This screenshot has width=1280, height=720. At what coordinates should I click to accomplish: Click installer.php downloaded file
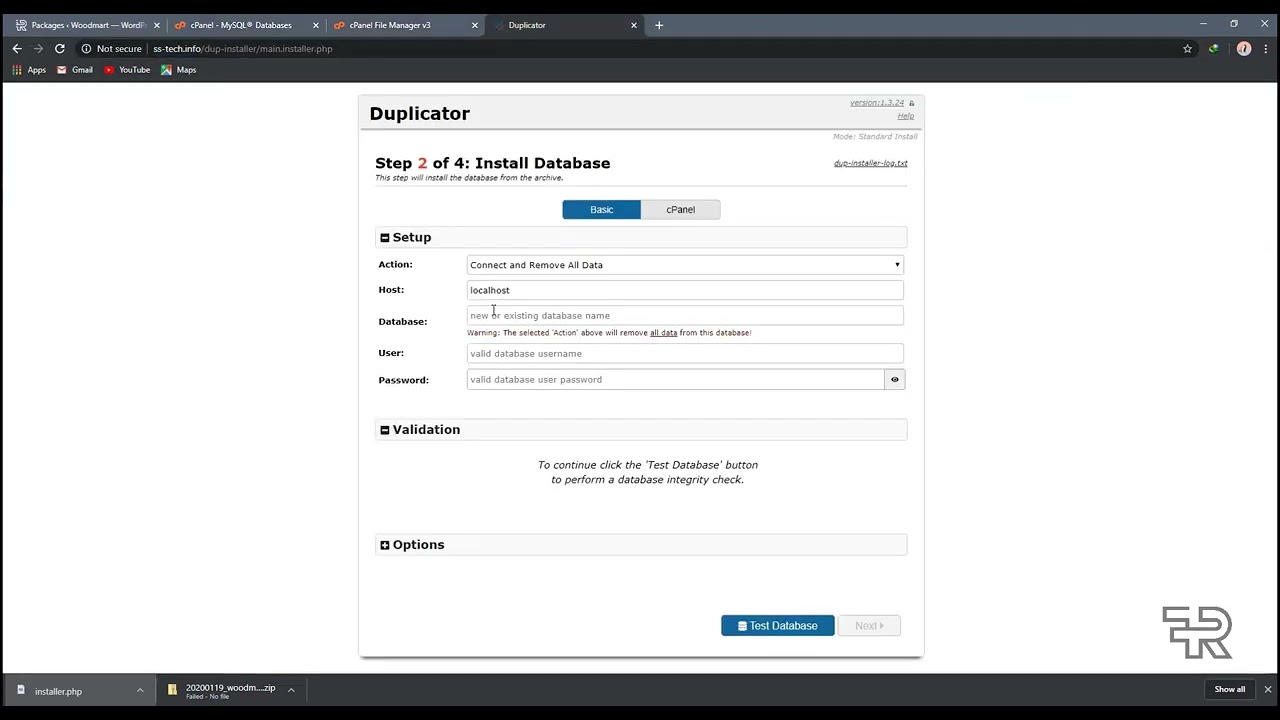[58, 691]
